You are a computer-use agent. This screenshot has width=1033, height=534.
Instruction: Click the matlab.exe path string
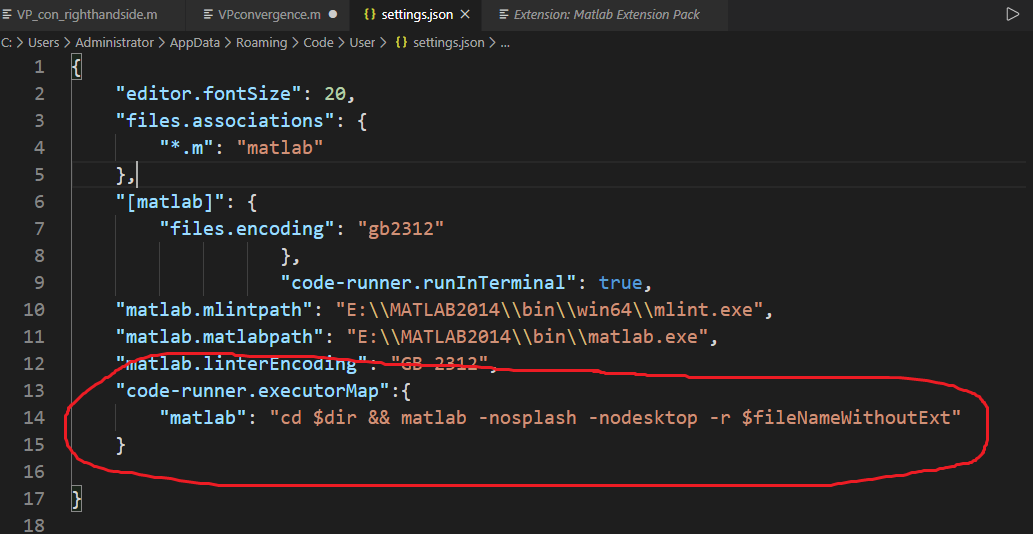(527, 337)
